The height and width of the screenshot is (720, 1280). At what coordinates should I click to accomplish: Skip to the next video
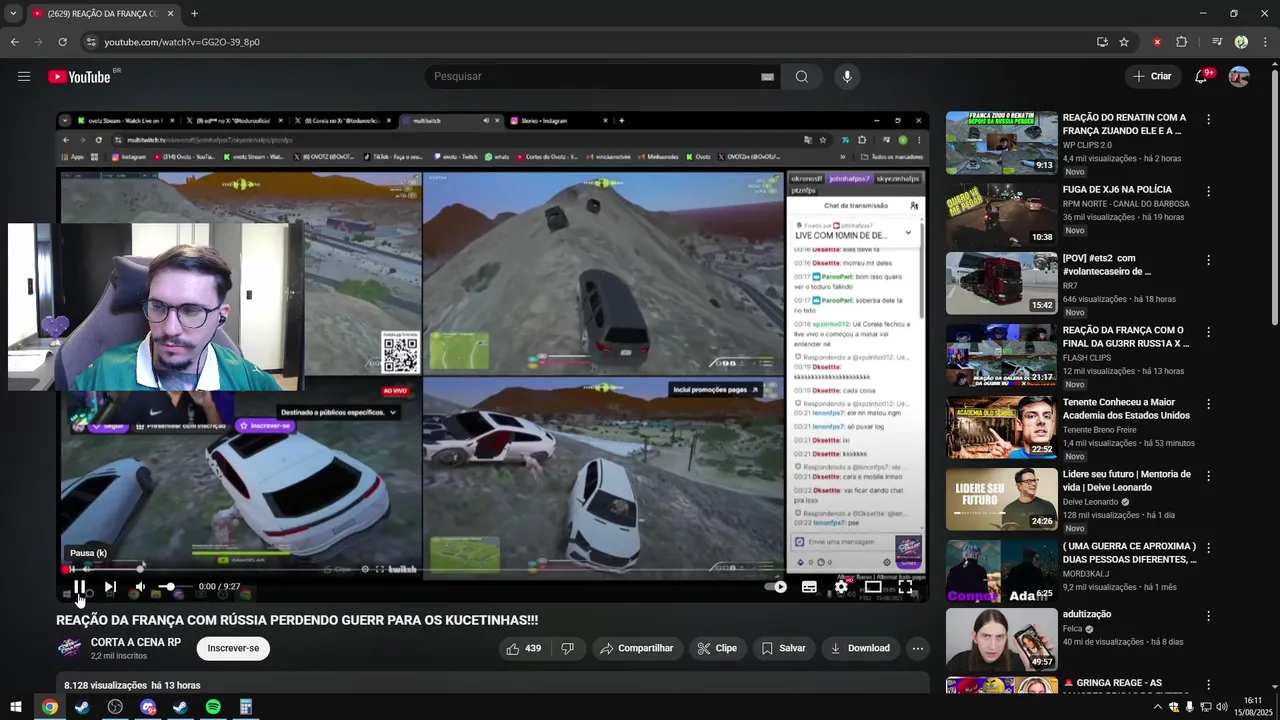click(x=110, y=587)
